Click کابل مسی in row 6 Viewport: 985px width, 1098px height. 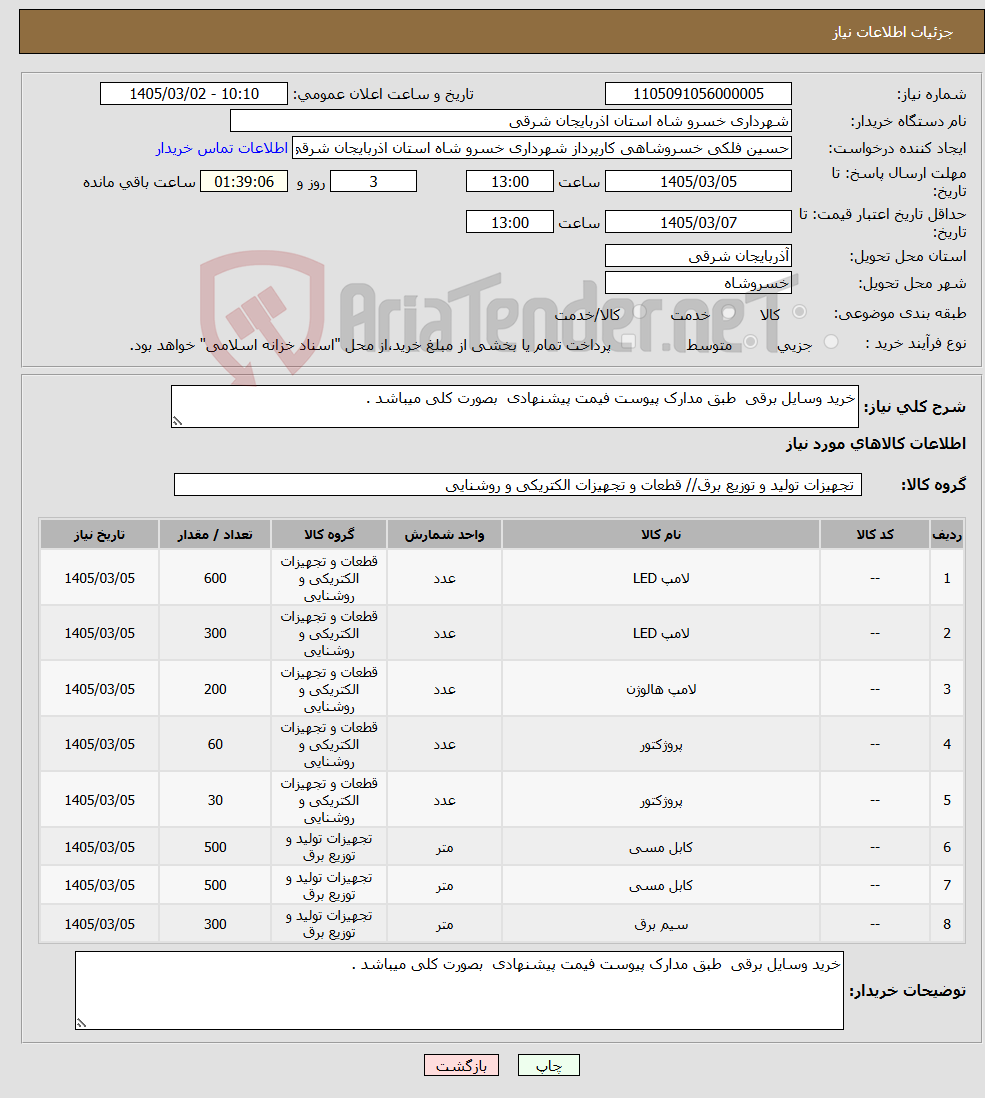661,847
